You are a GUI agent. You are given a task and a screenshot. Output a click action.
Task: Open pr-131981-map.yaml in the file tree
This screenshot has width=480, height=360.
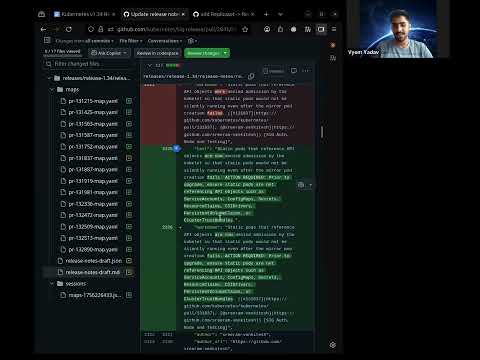[93, 192]
